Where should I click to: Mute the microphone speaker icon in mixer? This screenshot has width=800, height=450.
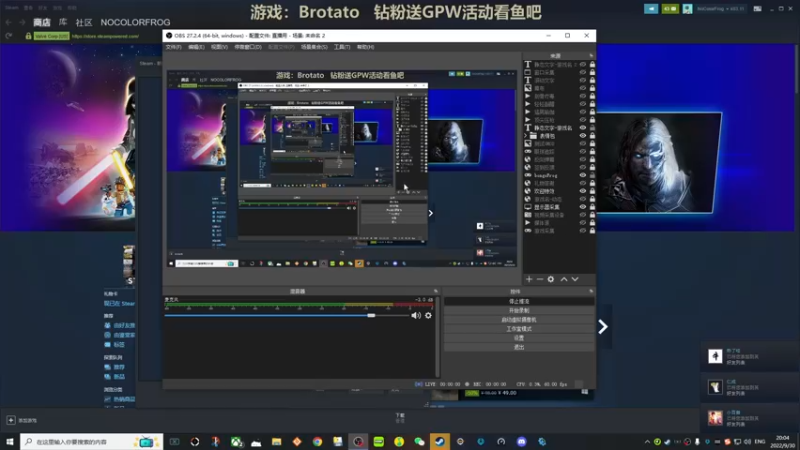click(416, 315)
